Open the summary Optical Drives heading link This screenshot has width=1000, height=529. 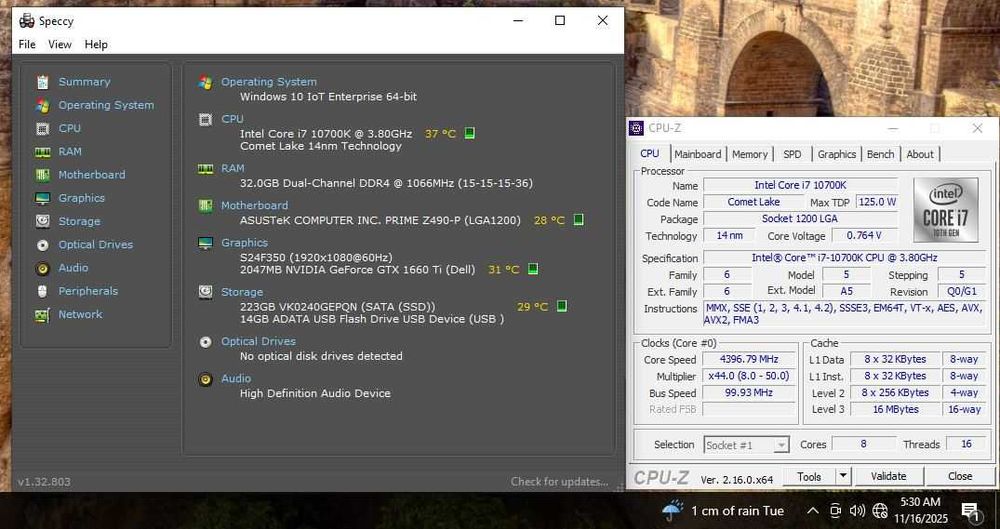point(258,341)
